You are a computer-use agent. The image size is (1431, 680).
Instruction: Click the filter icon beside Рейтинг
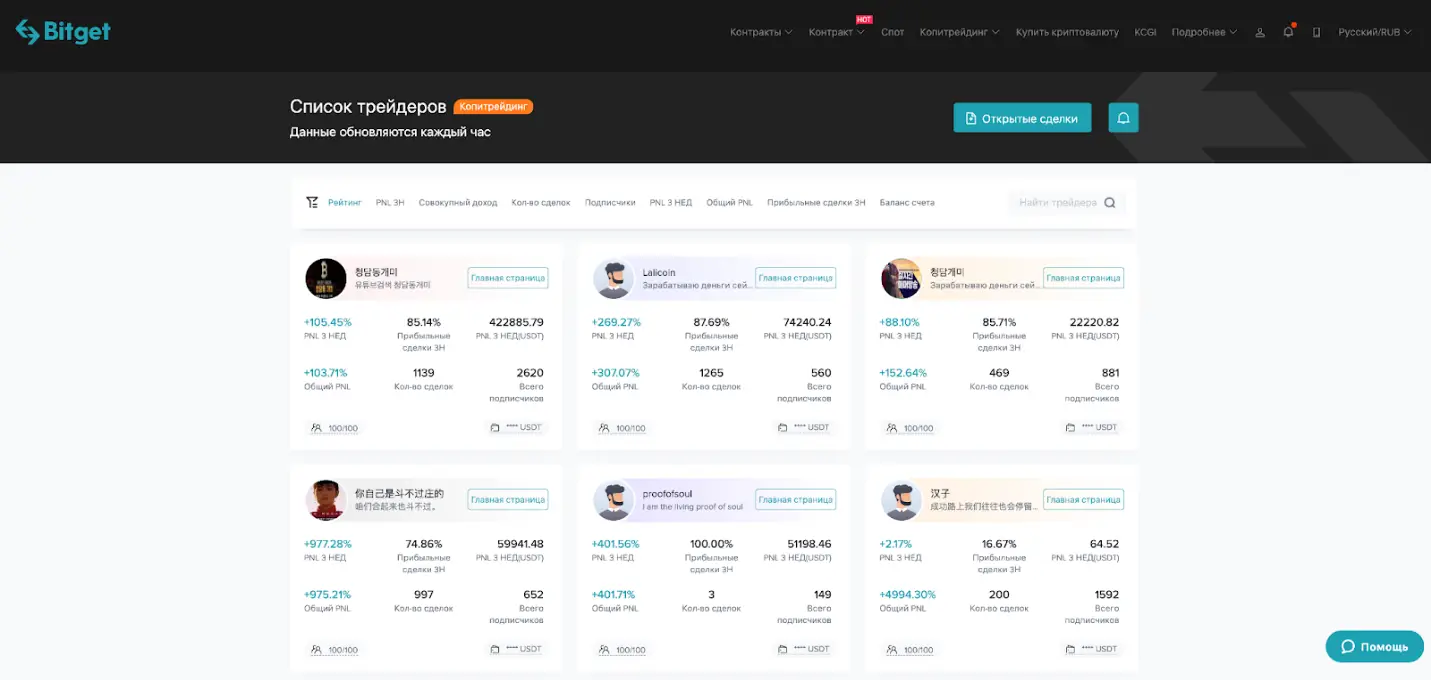312,202
